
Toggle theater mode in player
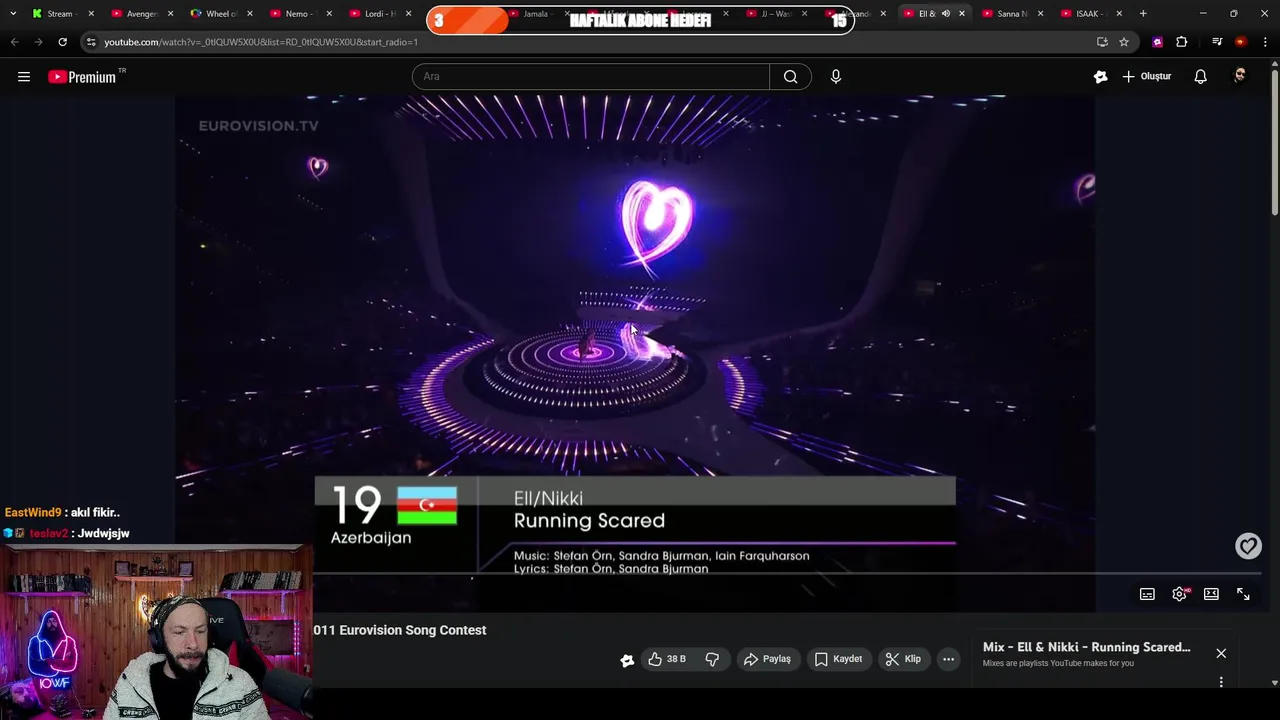(1211, 594)
